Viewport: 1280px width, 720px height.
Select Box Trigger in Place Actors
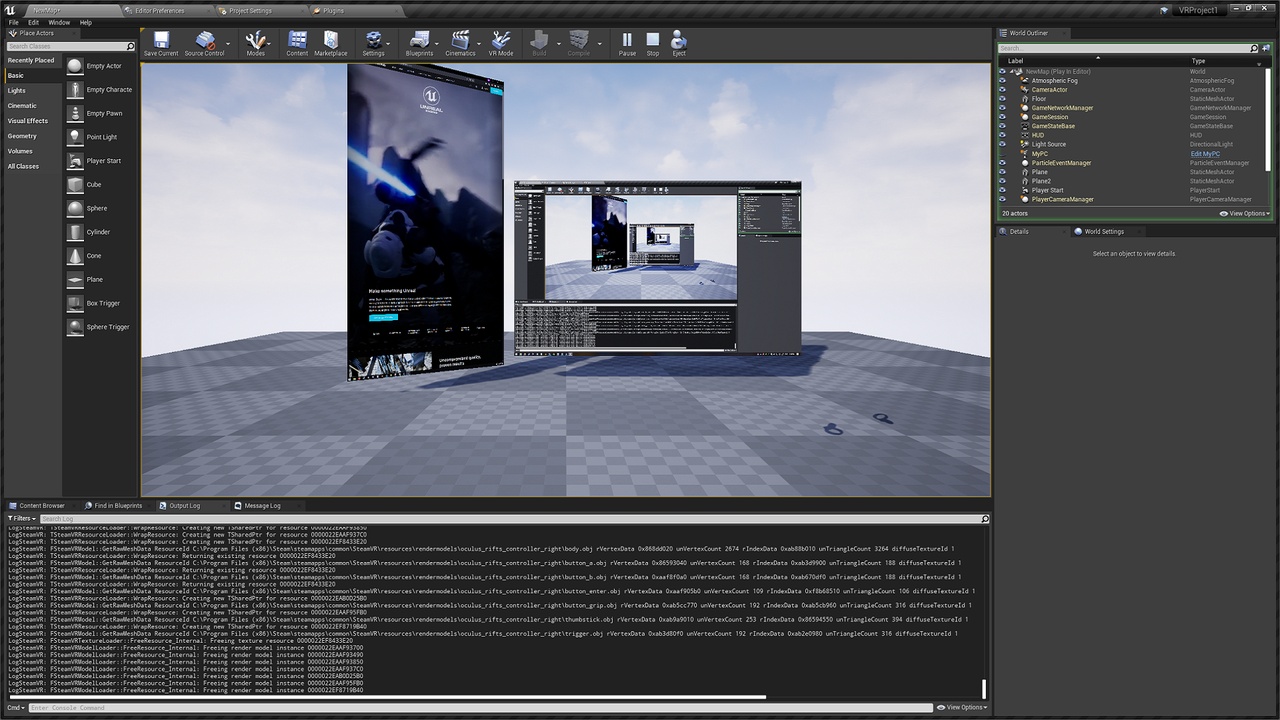[x=100, y=303]
